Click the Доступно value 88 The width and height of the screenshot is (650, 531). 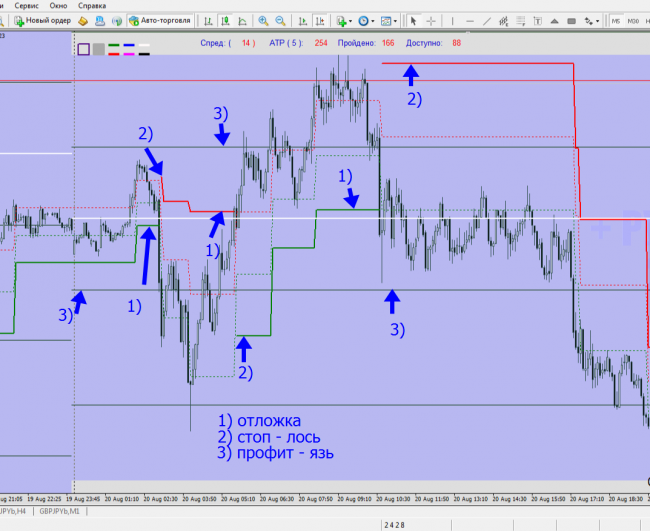(456, 43)
